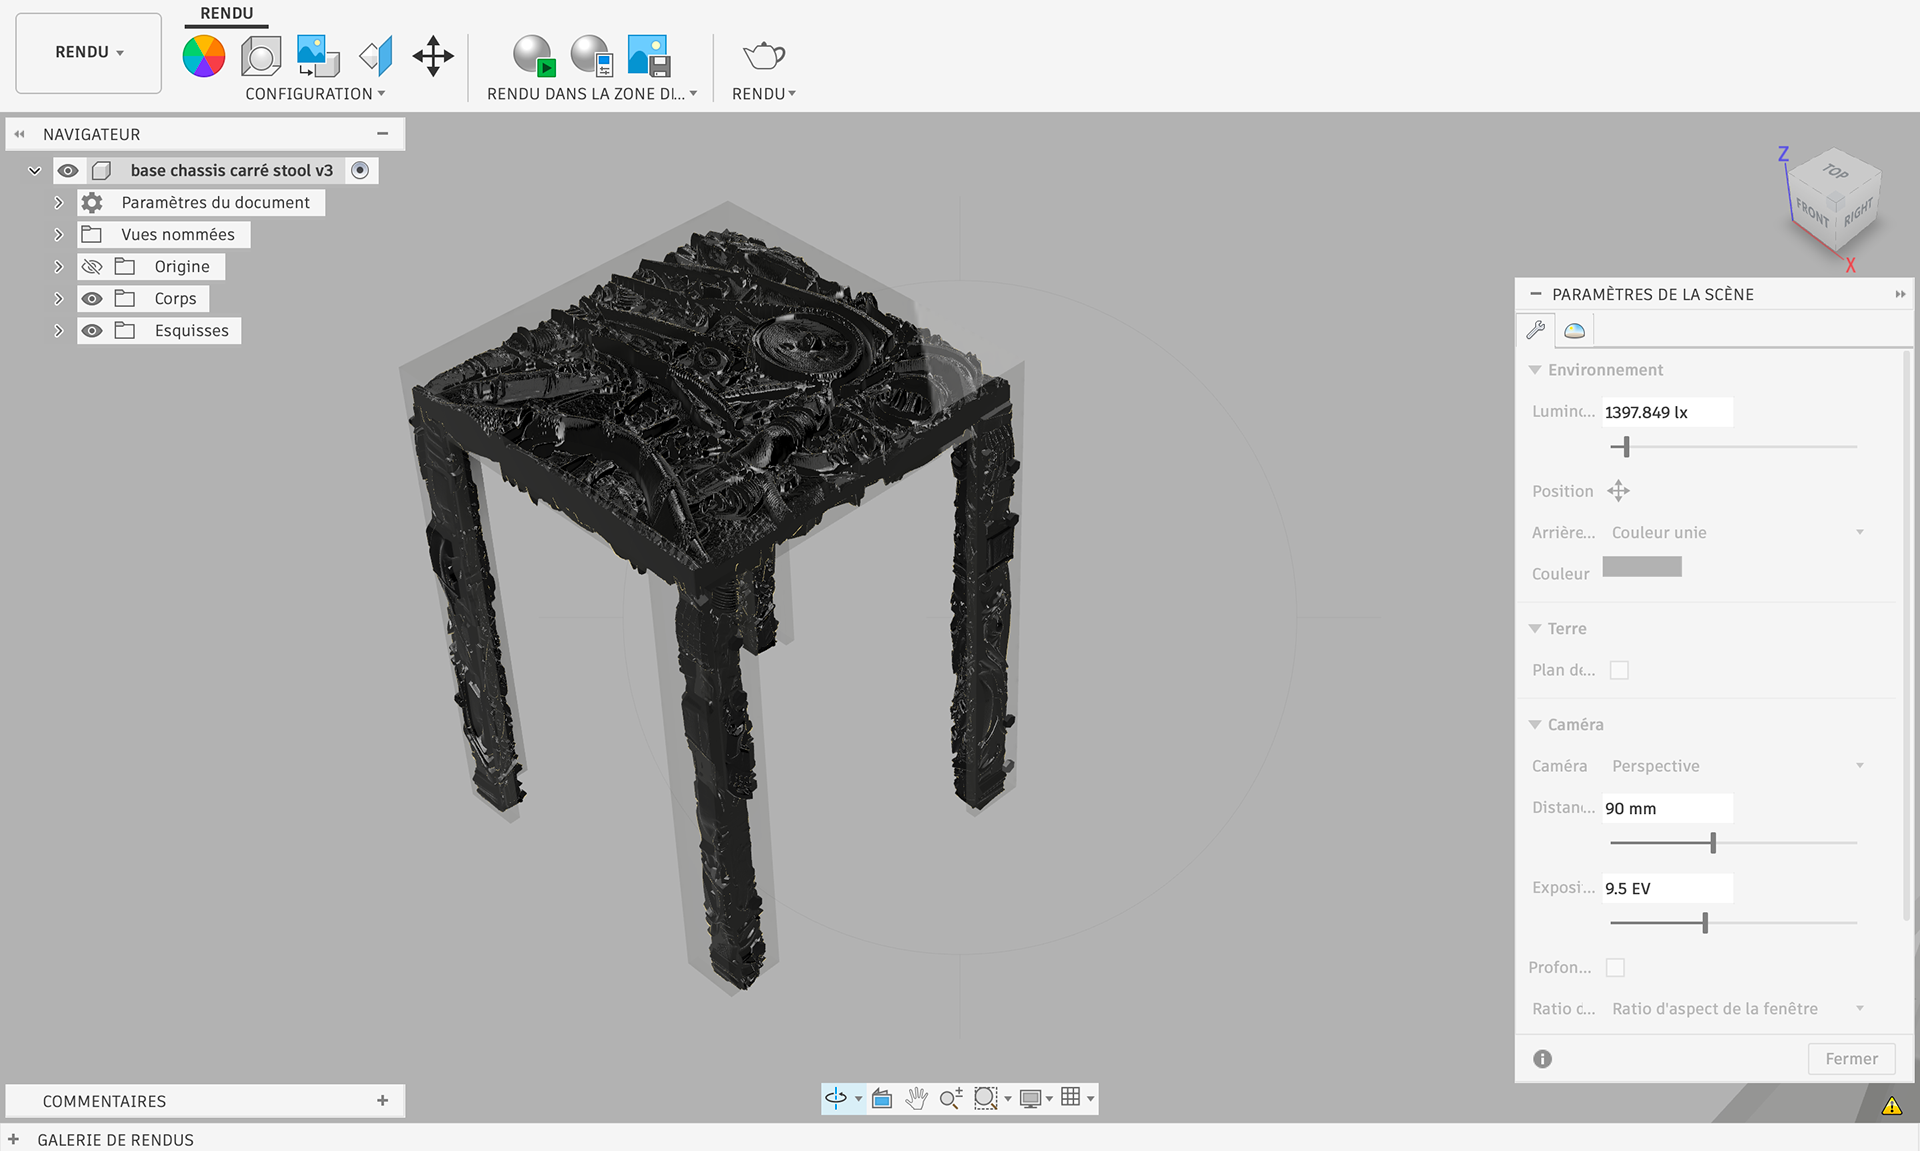Click the Capture Image icon

tap(648, 56)
